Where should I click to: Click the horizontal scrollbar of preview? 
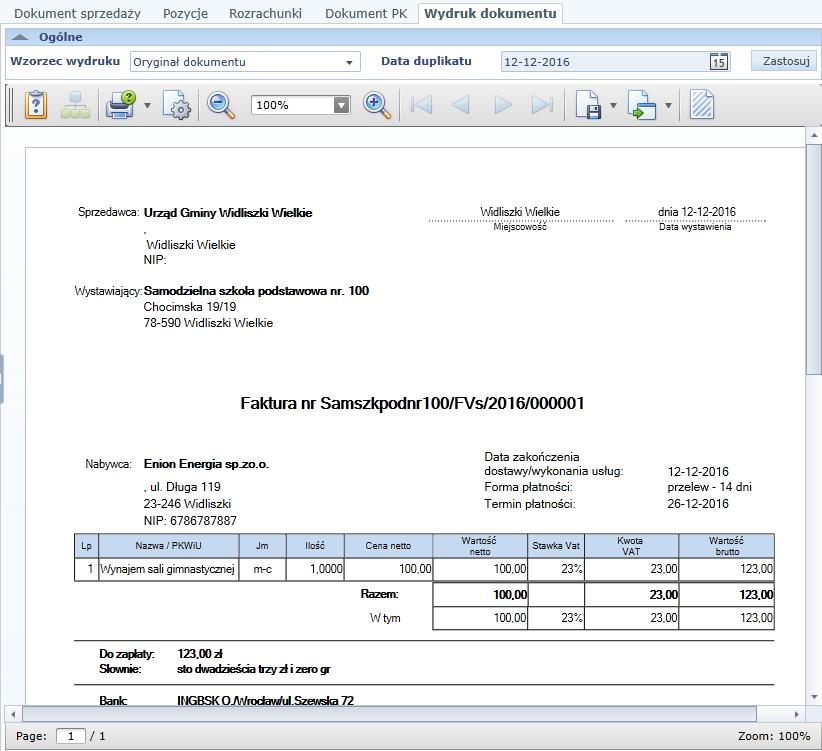pyautogui.click(x=389, y=714)
